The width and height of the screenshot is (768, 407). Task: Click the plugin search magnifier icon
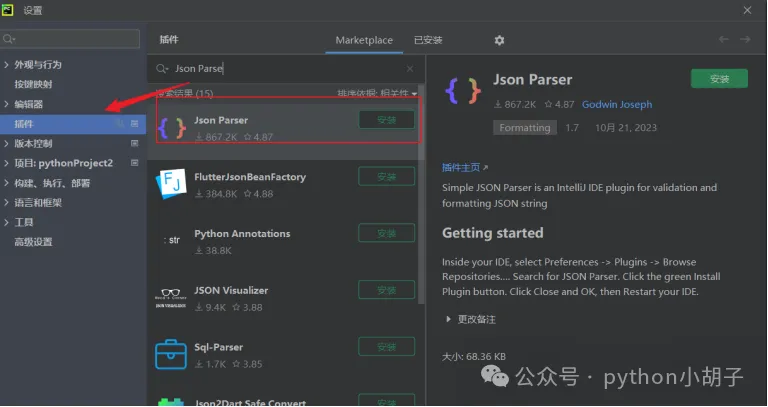click(x=162, y=69)
